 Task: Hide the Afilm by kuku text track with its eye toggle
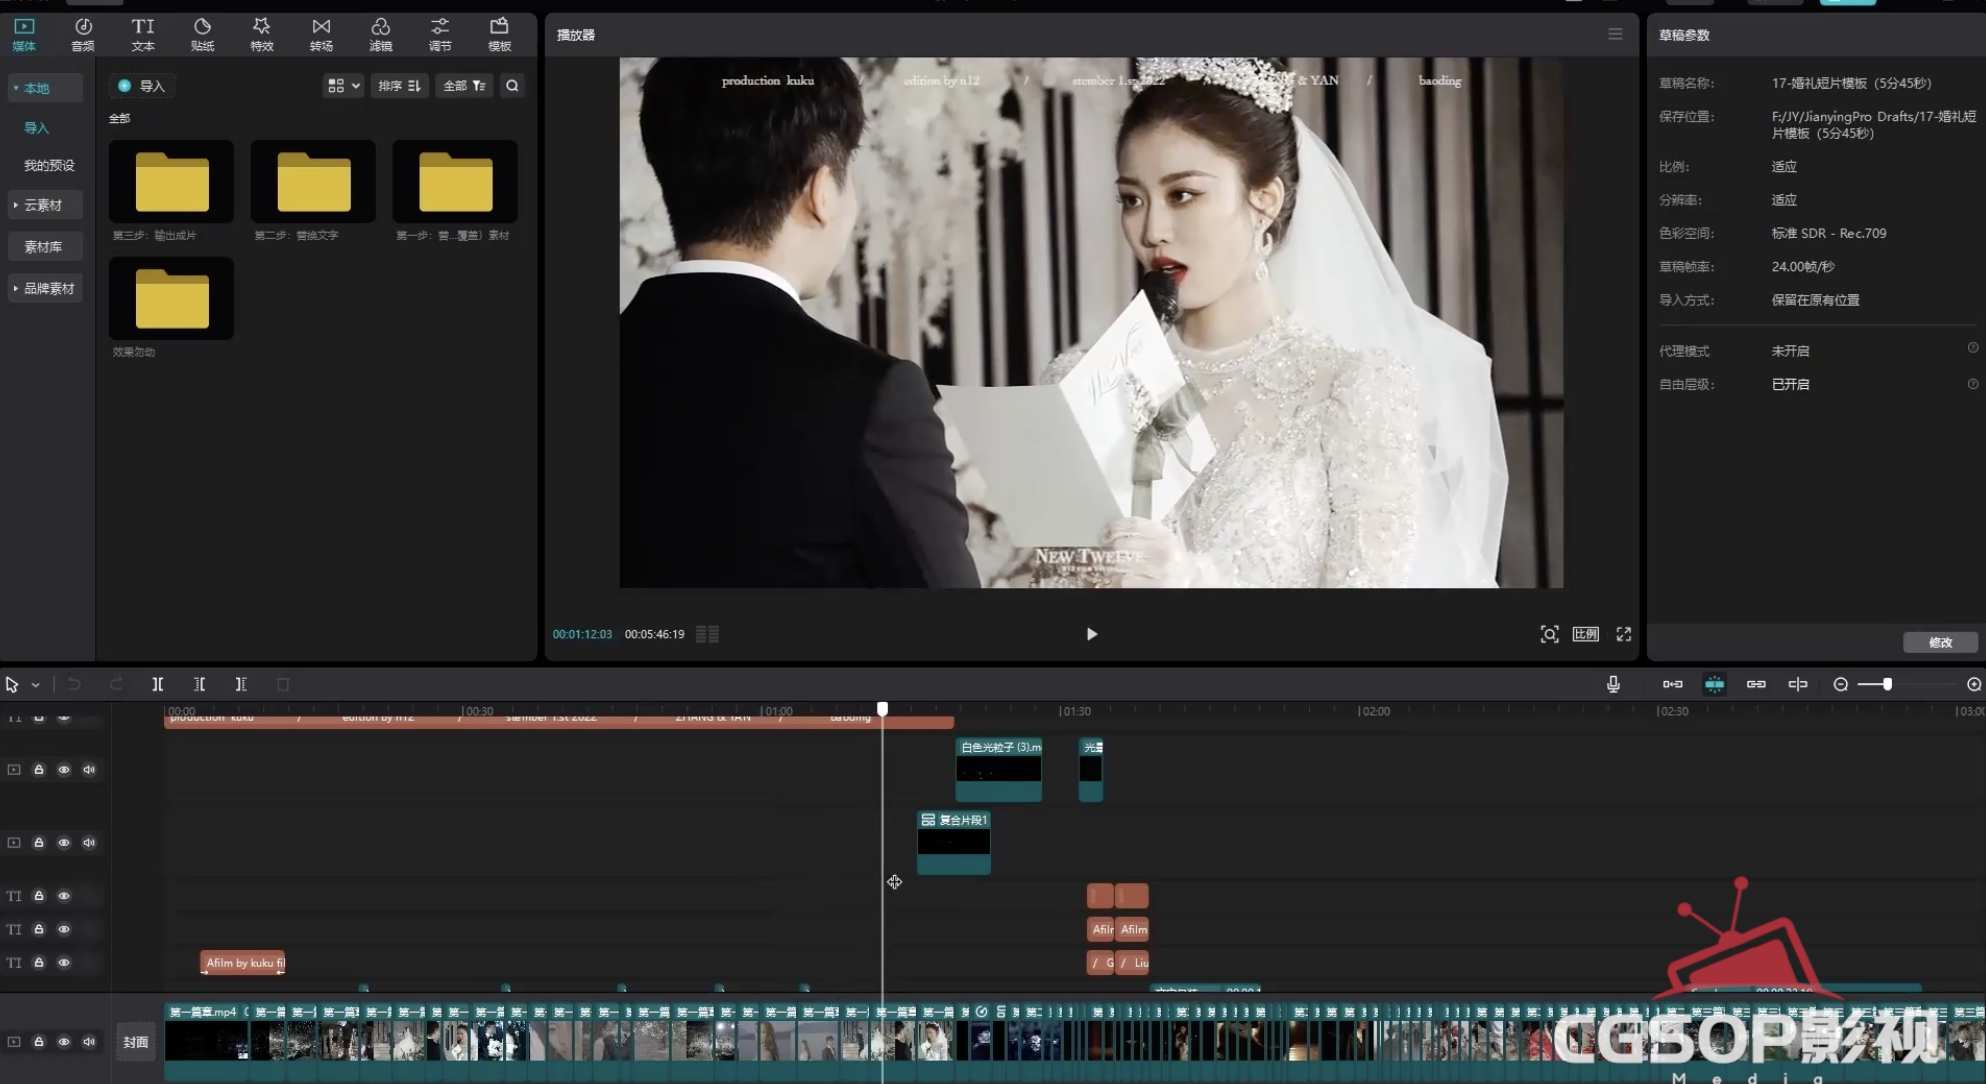click(64, 962)
